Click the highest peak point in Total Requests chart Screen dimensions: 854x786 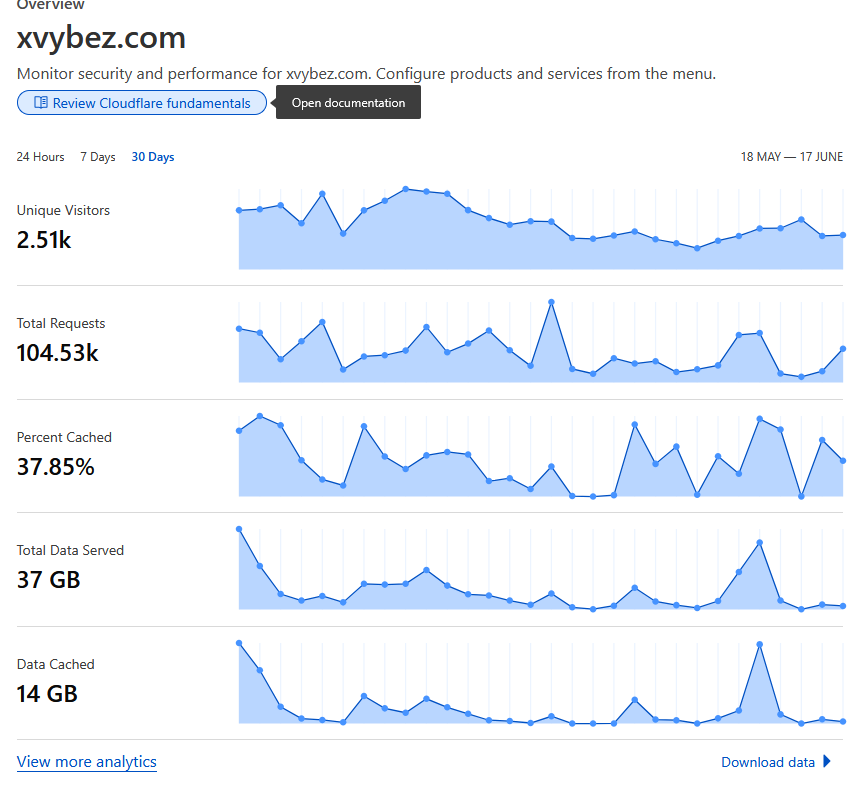[x=551, y=302]
